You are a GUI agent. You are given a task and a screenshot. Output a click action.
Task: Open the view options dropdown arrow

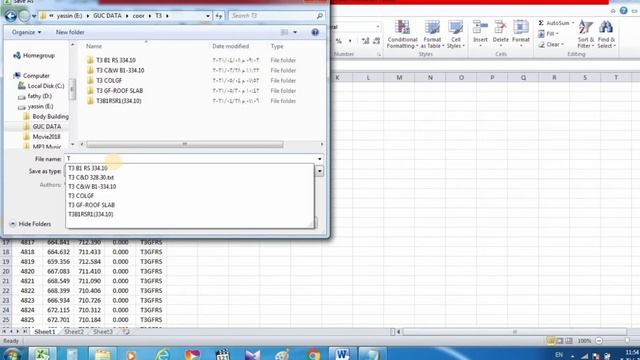295,32
